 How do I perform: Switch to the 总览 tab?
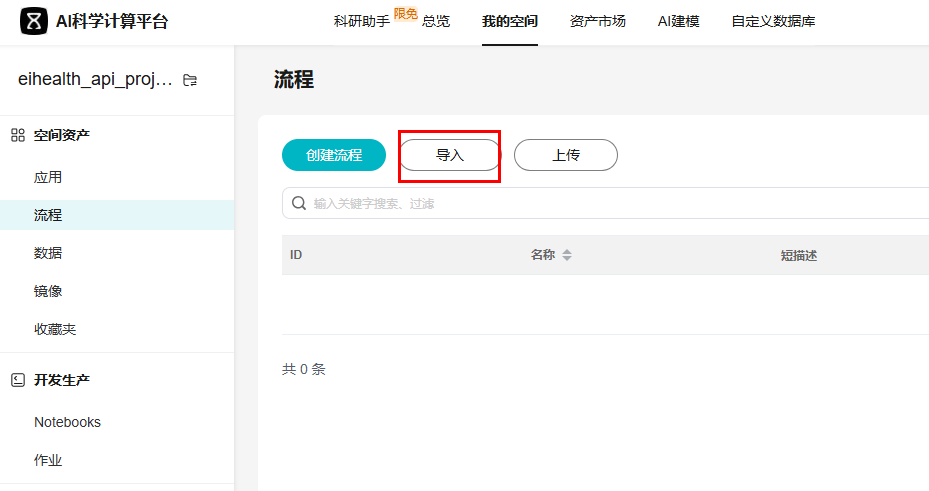[x=435, y=21]
